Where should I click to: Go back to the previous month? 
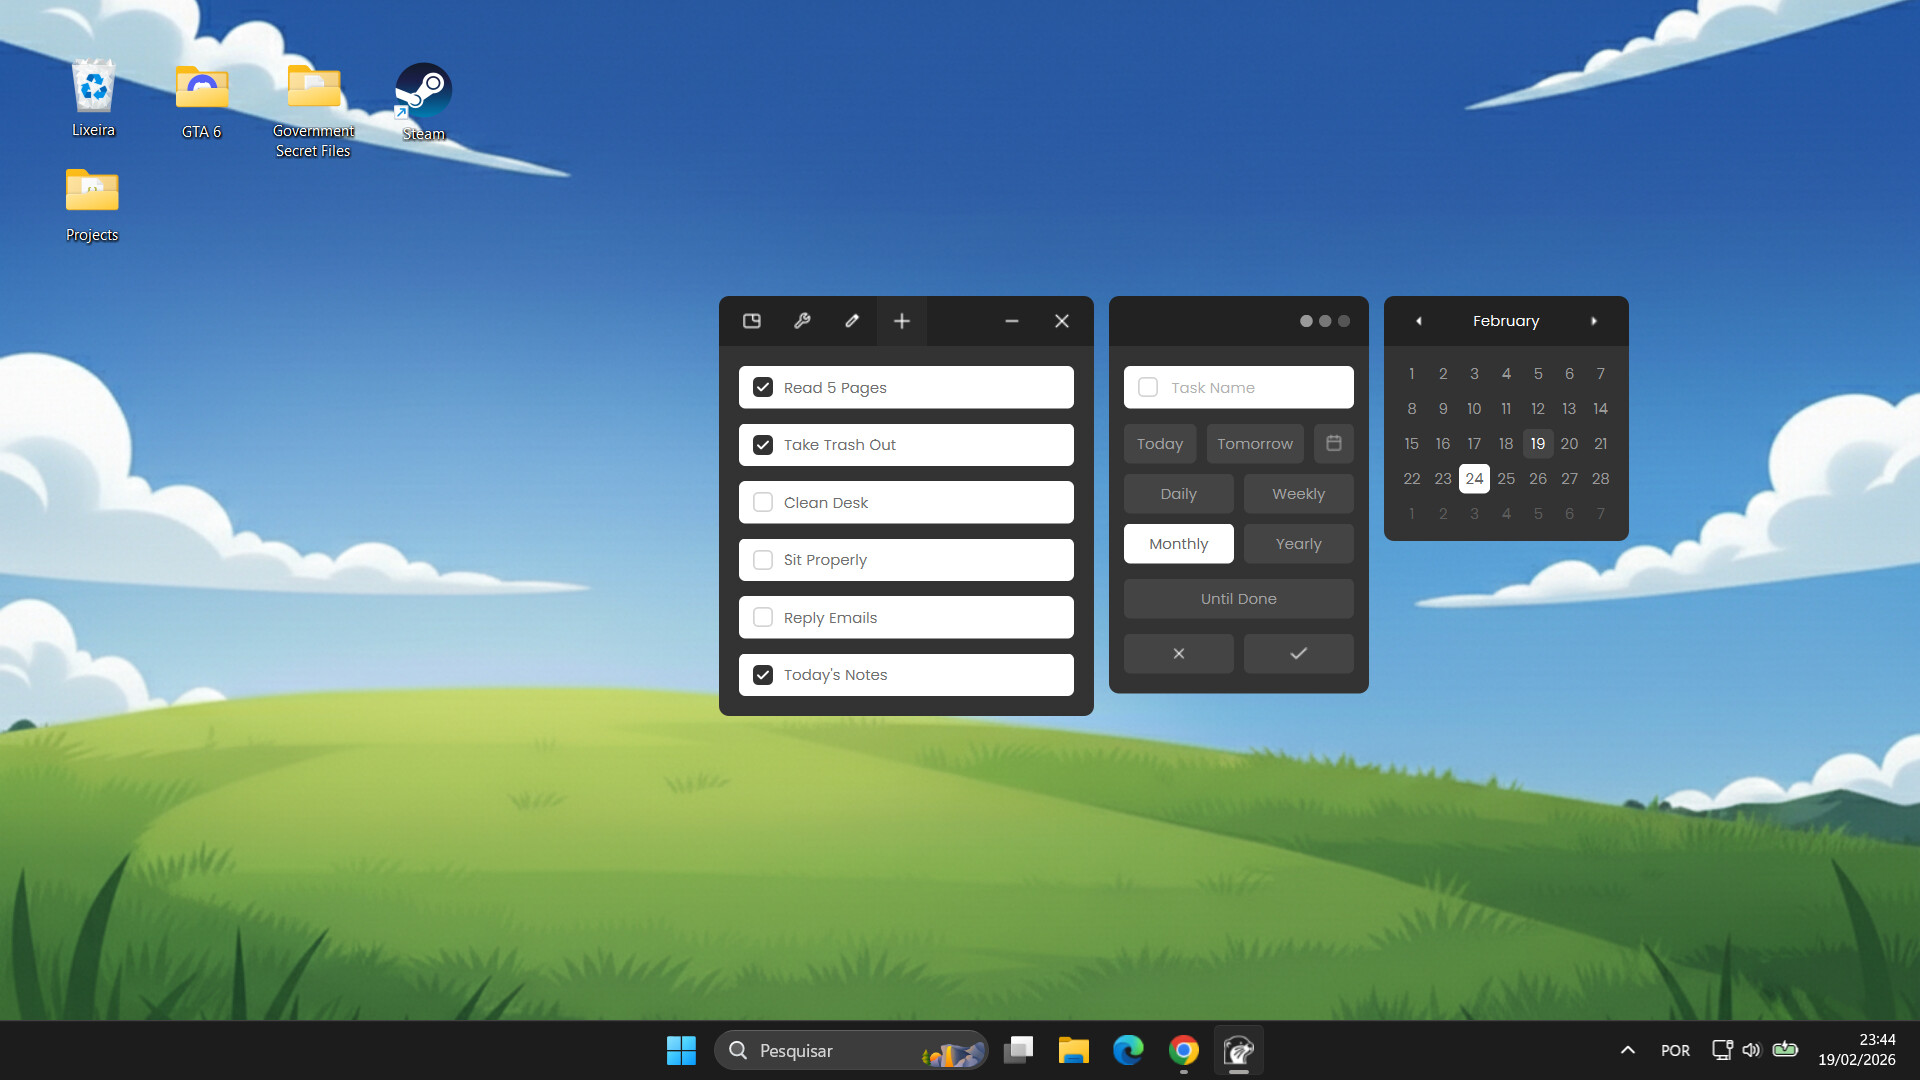[x=1419, y=321]
